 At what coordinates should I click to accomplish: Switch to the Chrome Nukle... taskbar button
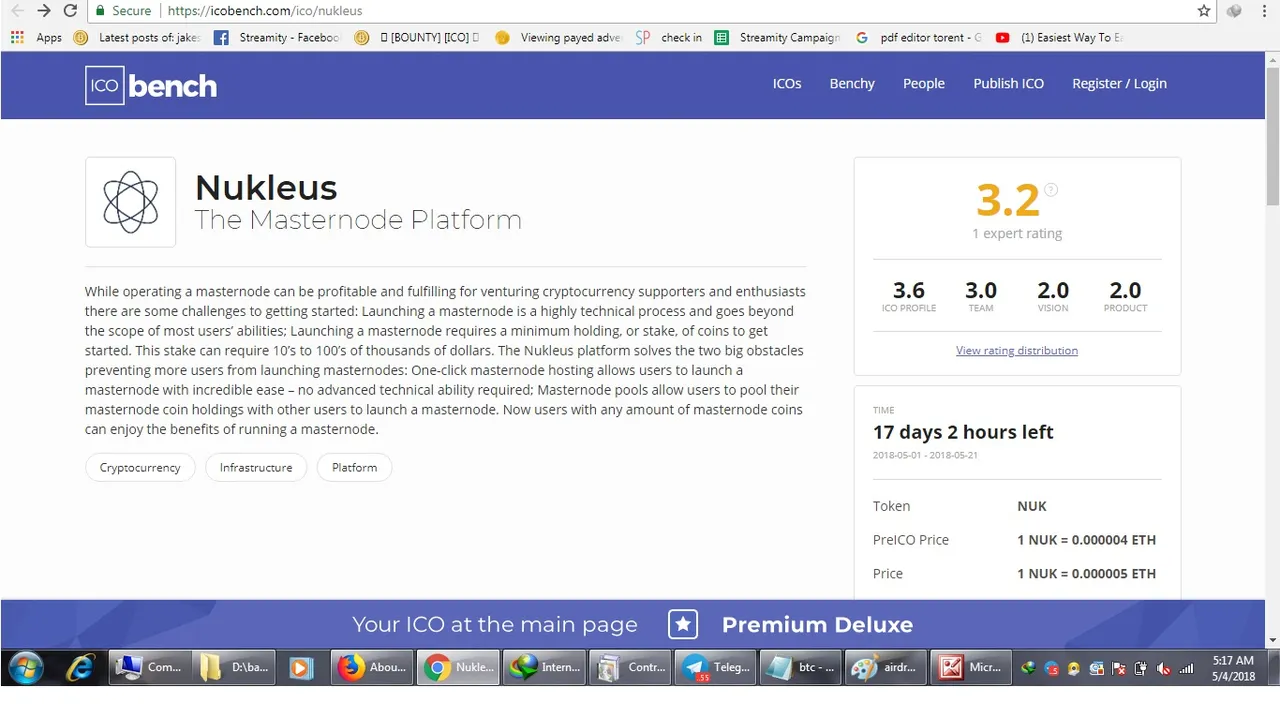[x=458, y=667]
